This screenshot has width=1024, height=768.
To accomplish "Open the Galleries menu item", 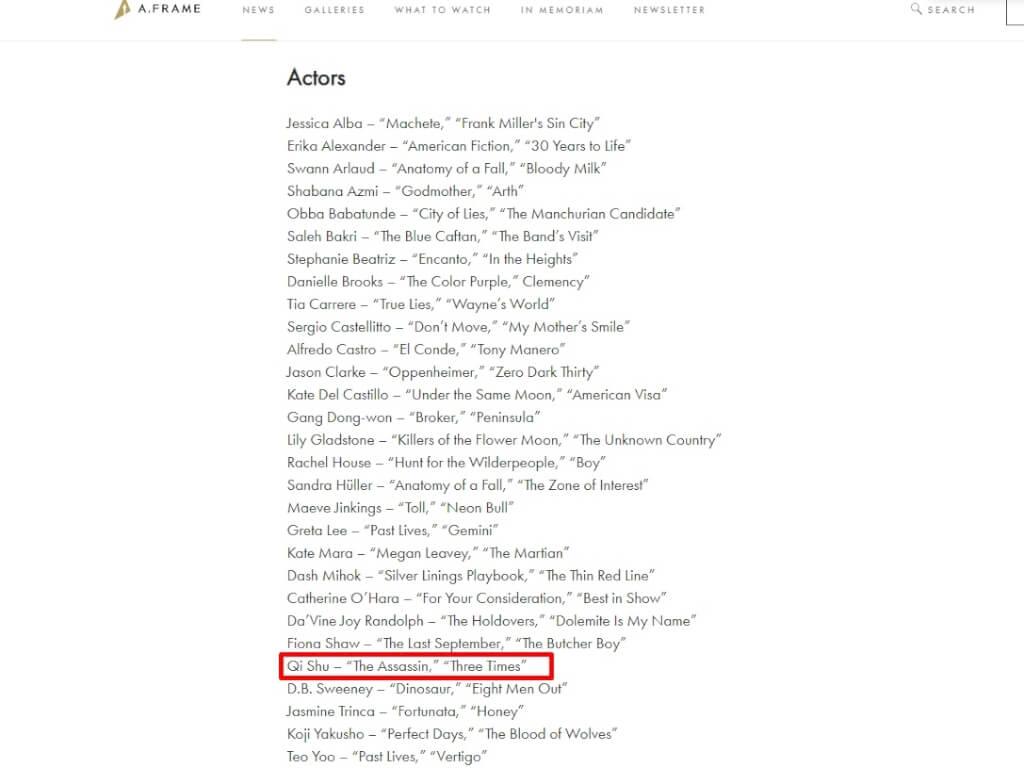I will pyautogui.click(x=334, y=10).
